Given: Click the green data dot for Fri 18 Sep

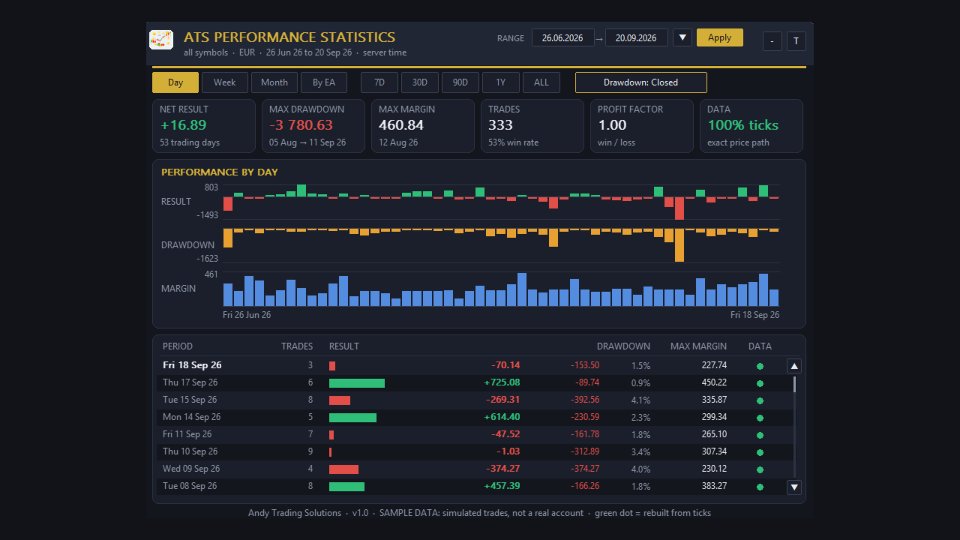Looking at the screenshot, I should coord(760,366).
